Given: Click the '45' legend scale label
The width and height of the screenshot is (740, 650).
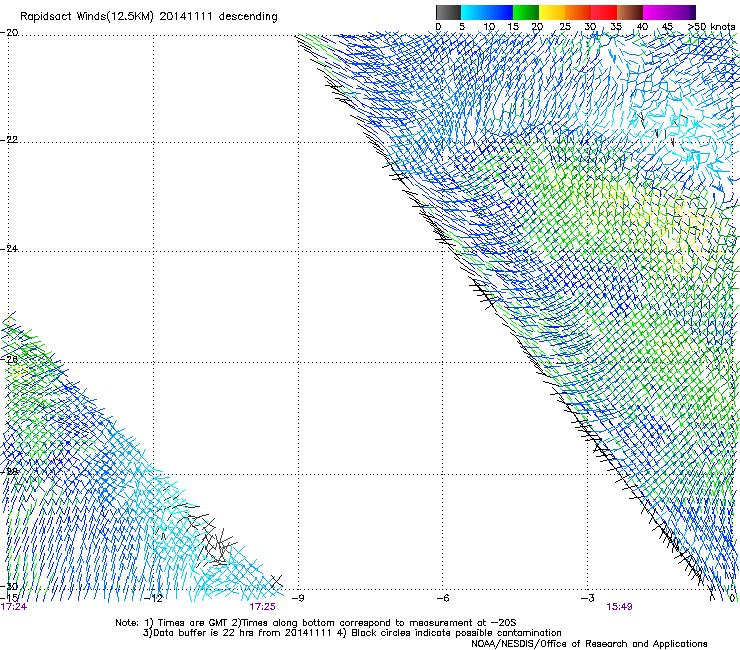Looking at the screenshot, I should [x=667, y=27].
